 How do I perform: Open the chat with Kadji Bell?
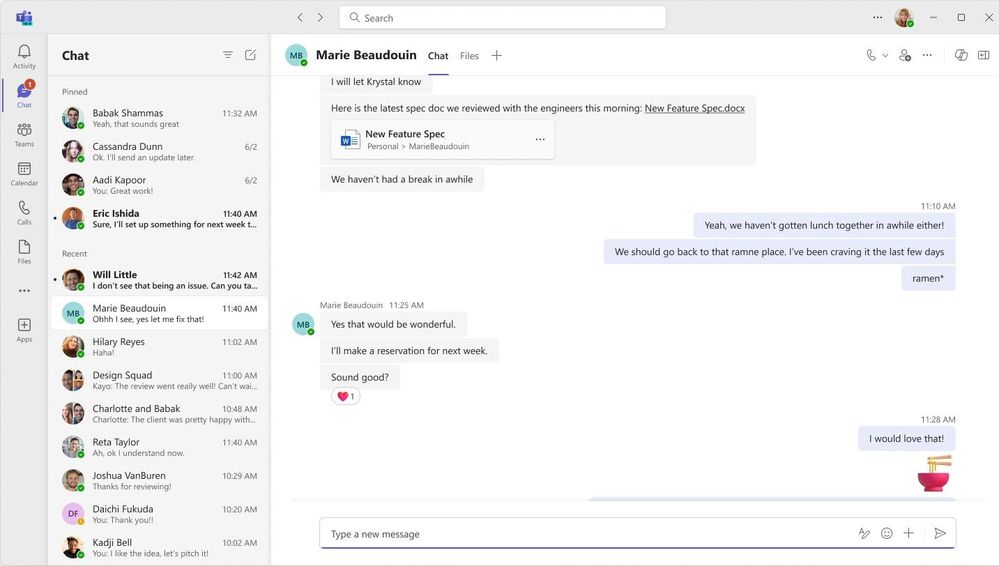pos(159,548)
